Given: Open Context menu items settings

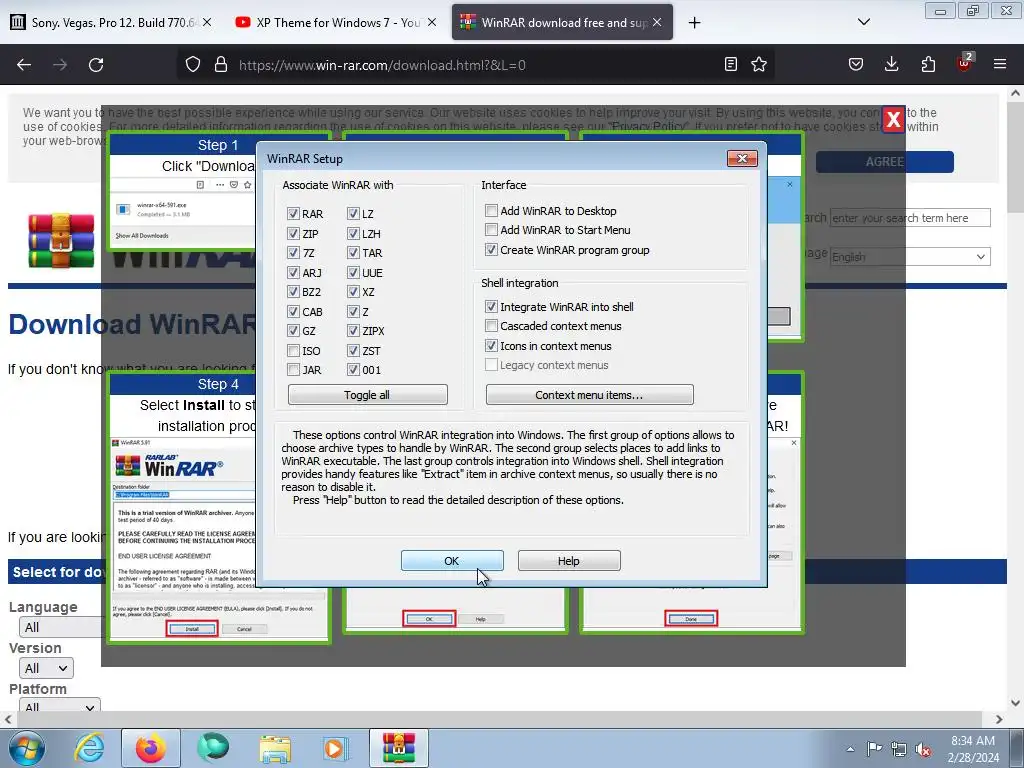Looking at the screenshot, I should click(x=590, y=394).
